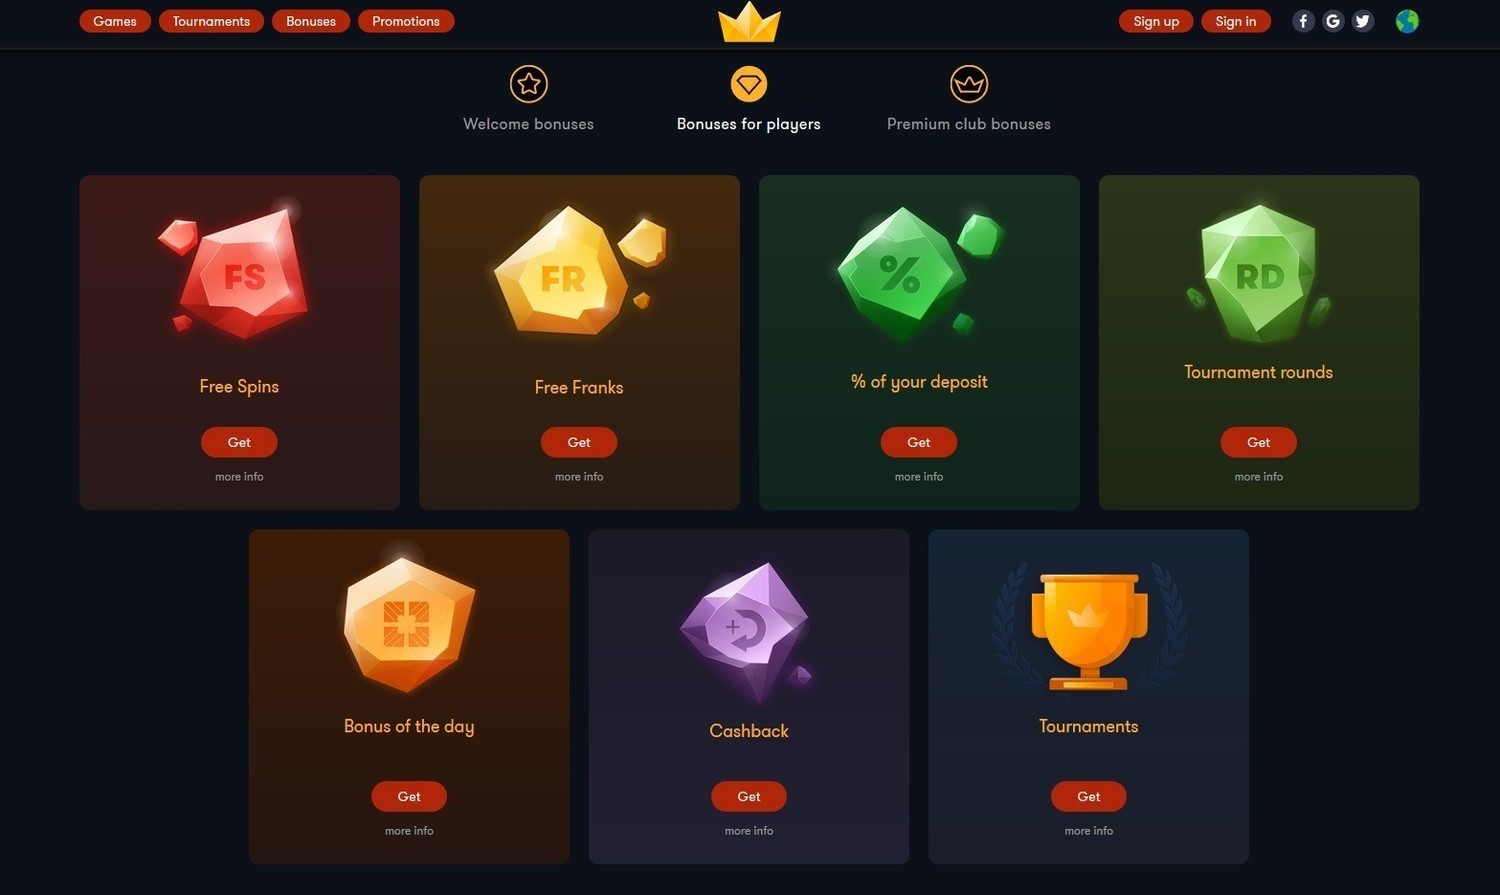Click the Twitter bird icon
This screenshot has width=1500, height=895.
(1363, 21)
